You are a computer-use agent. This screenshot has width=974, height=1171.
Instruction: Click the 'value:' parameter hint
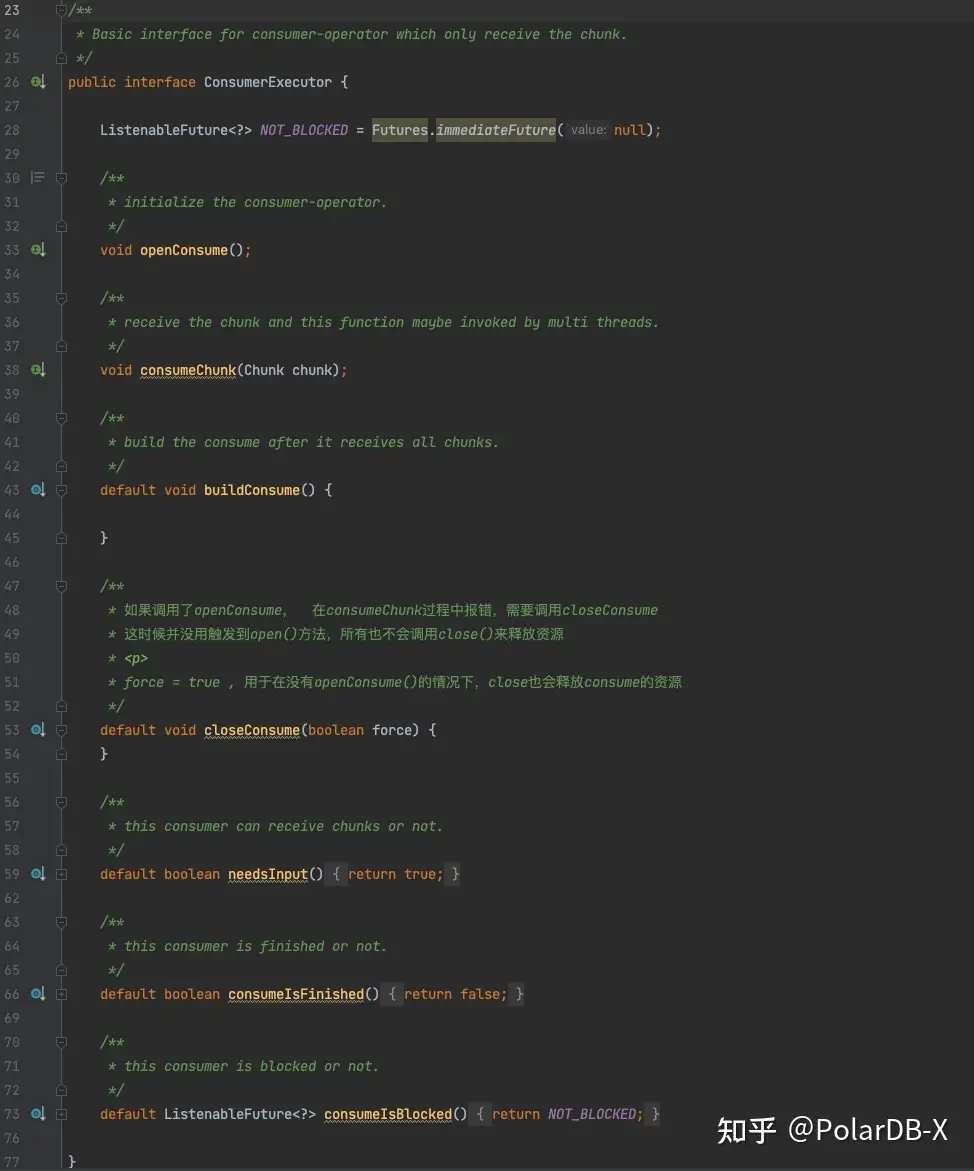coord(588,130)
